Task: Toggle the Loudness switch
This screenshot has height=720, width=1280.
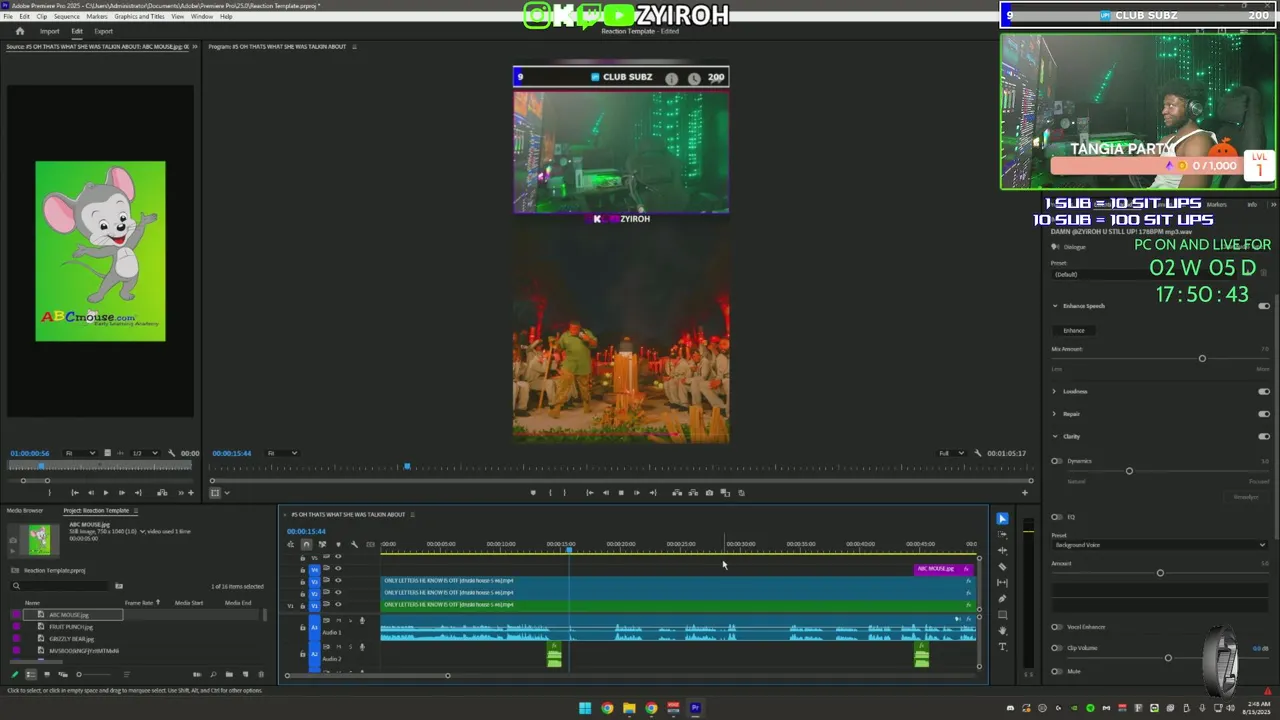Action: click(1264, 391)
